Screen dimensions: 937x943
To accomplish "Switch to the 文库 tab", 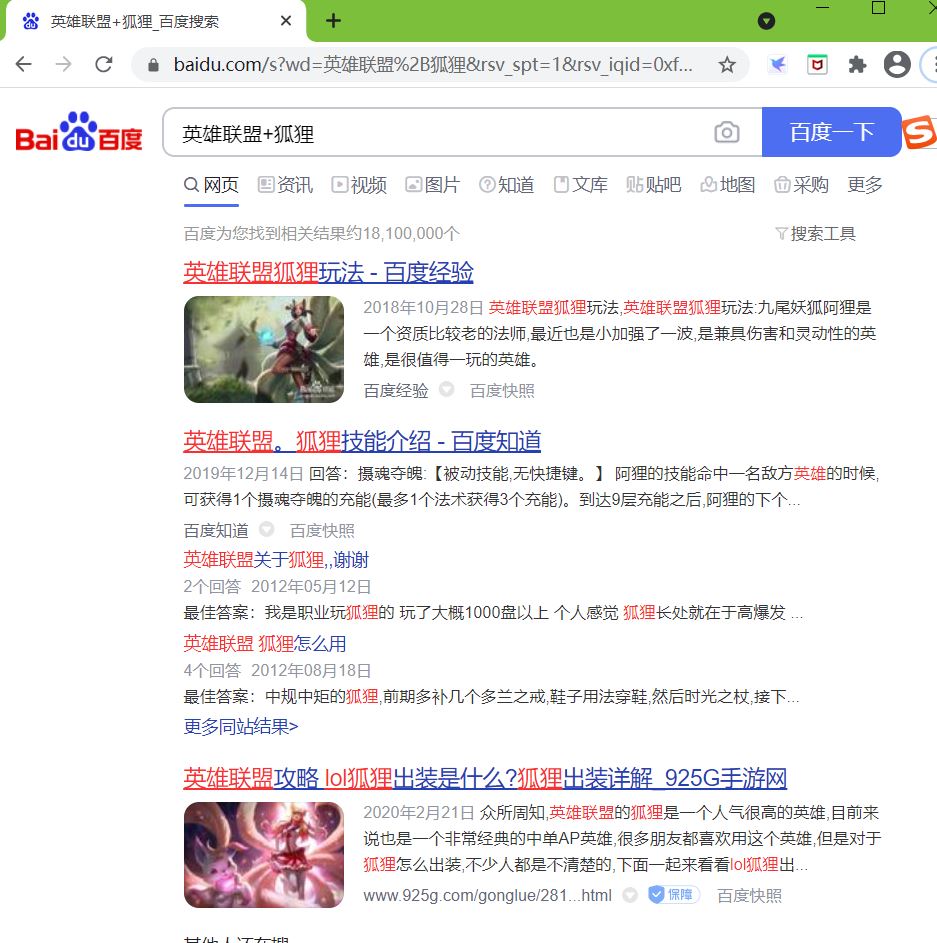I will tap(580, 185).
